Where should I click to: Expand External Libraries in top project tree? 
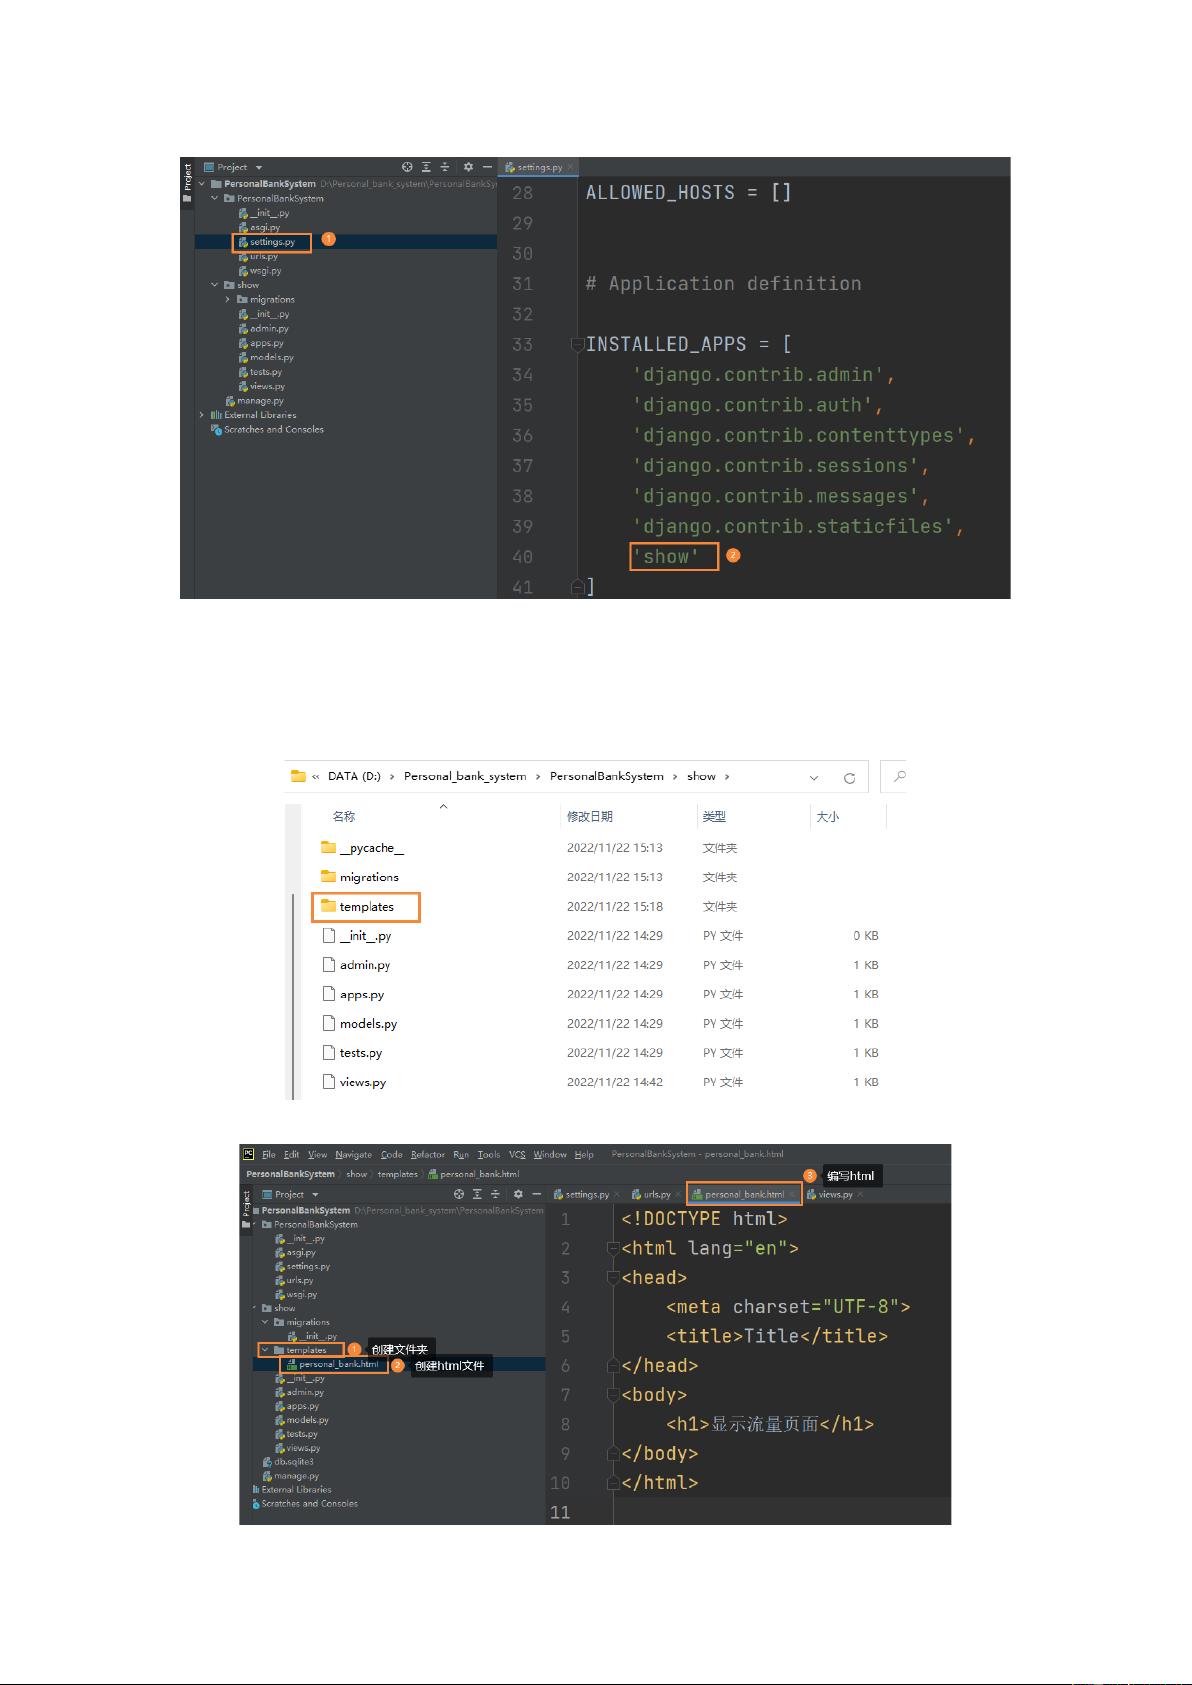click(x=202, y=415)
